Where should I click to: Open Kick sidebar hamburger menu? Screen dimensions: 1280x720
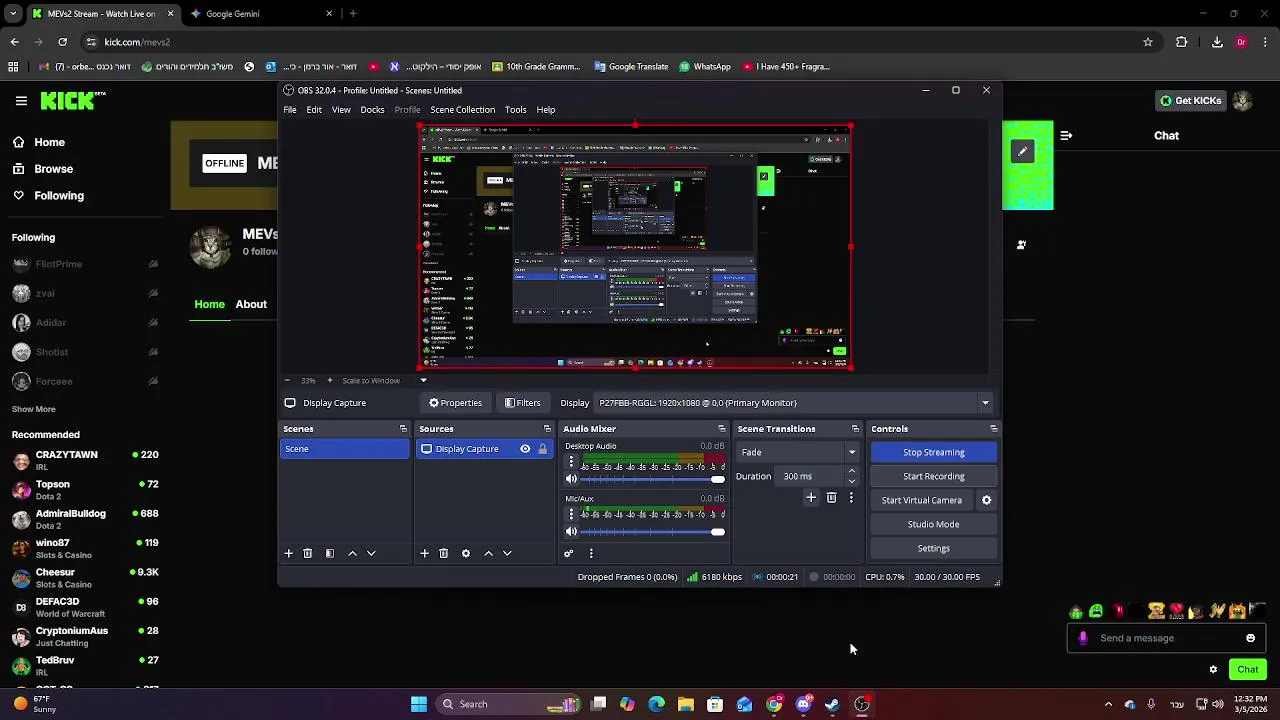(21, 100)
